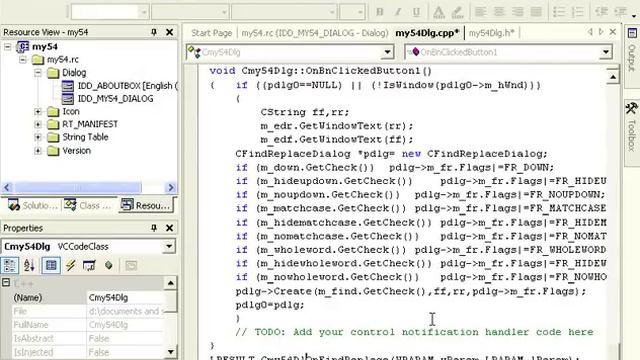Click the disabled Property Pages icon
The image size is (640, 360).
click(x=131, y=266)
